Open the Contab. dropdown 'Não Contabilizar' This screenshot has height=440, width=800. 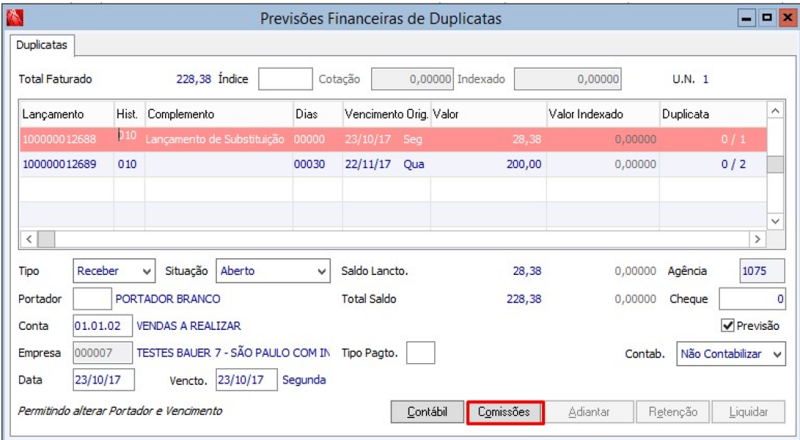(731, 354)
